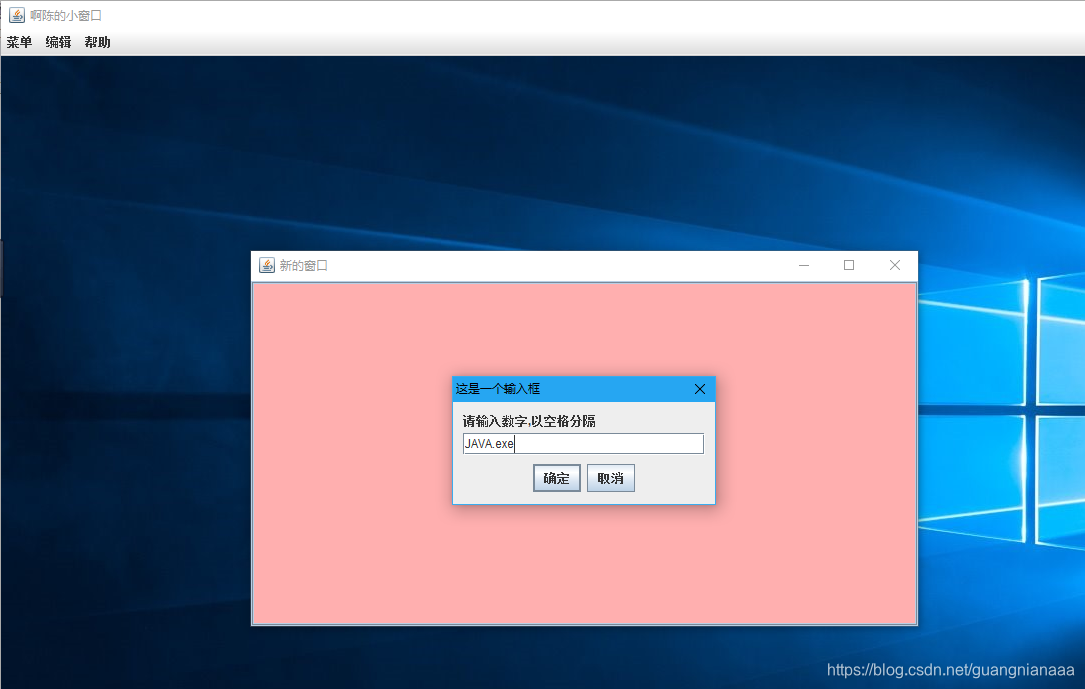This screenshot has width=1085, height=689.
Task: Minimize the 新的窗口 window
Action: 803,265
